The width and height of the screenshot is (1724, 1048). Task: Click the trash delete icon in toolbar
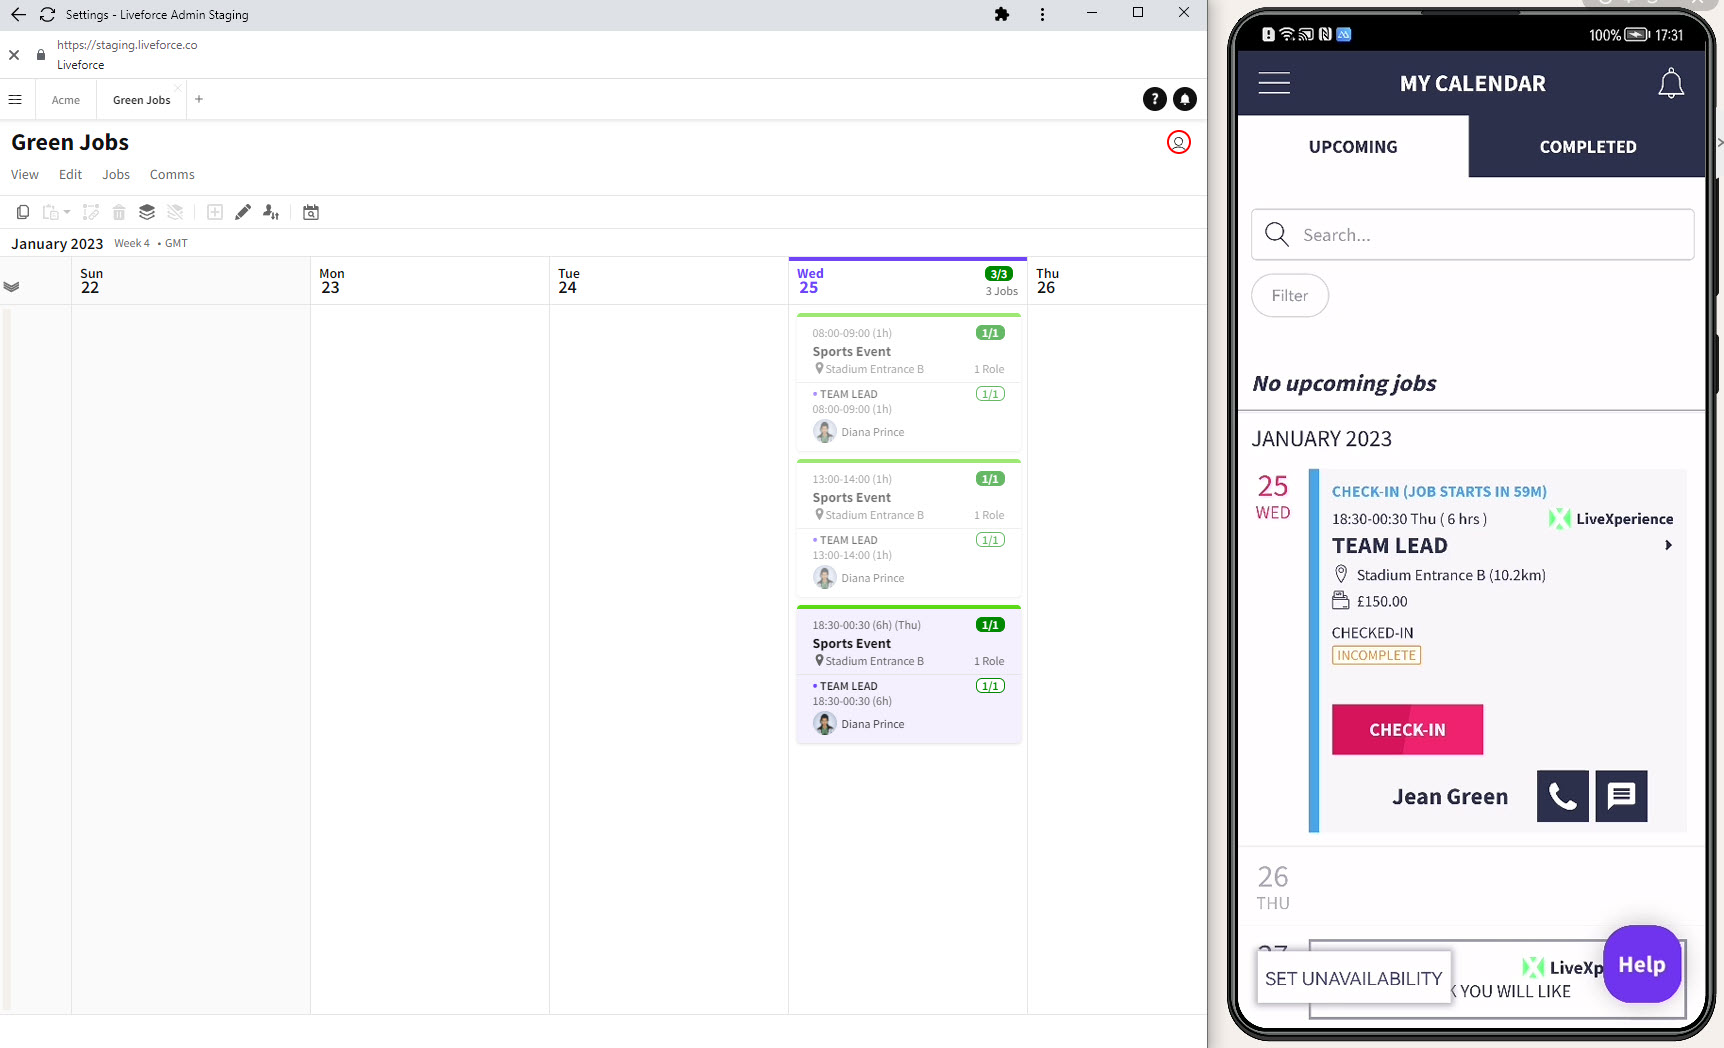coord(119,212)
